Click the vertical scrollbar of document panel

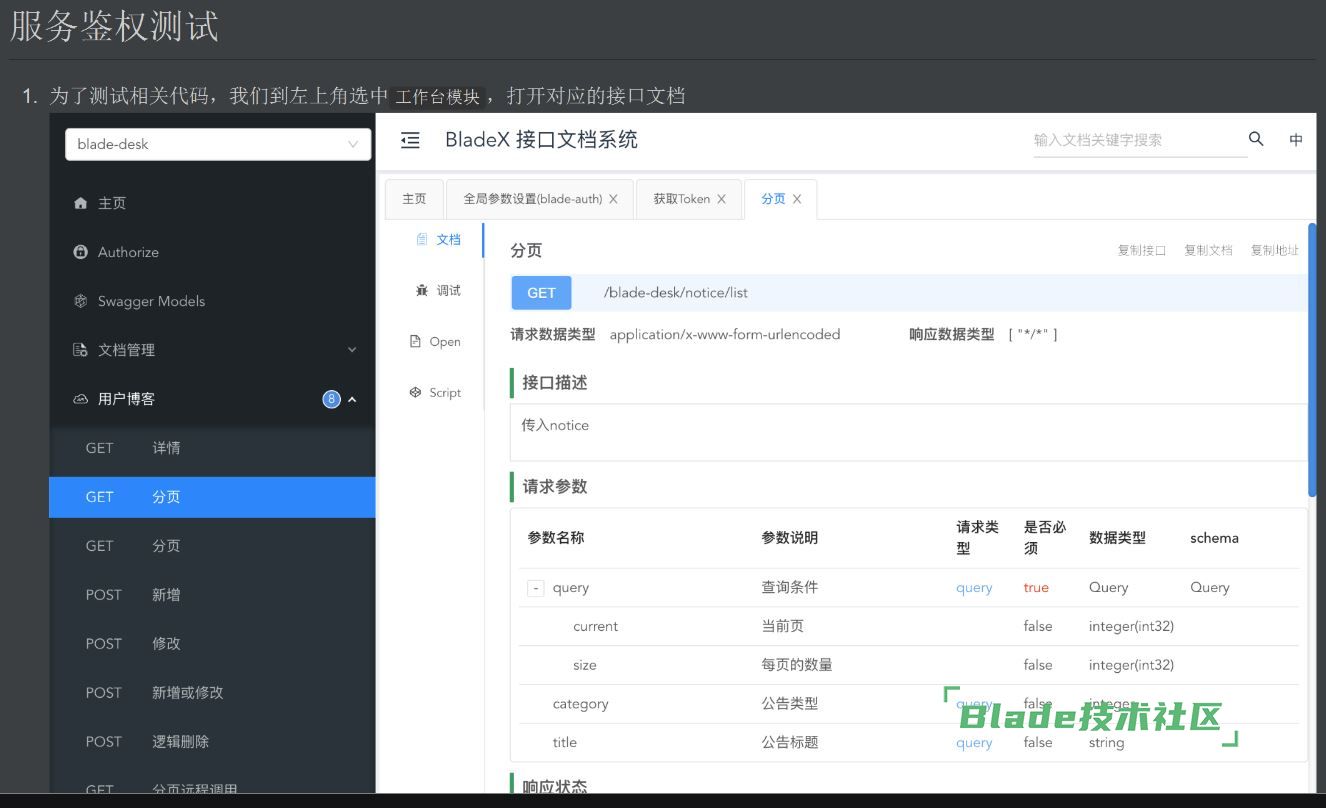1312,360
